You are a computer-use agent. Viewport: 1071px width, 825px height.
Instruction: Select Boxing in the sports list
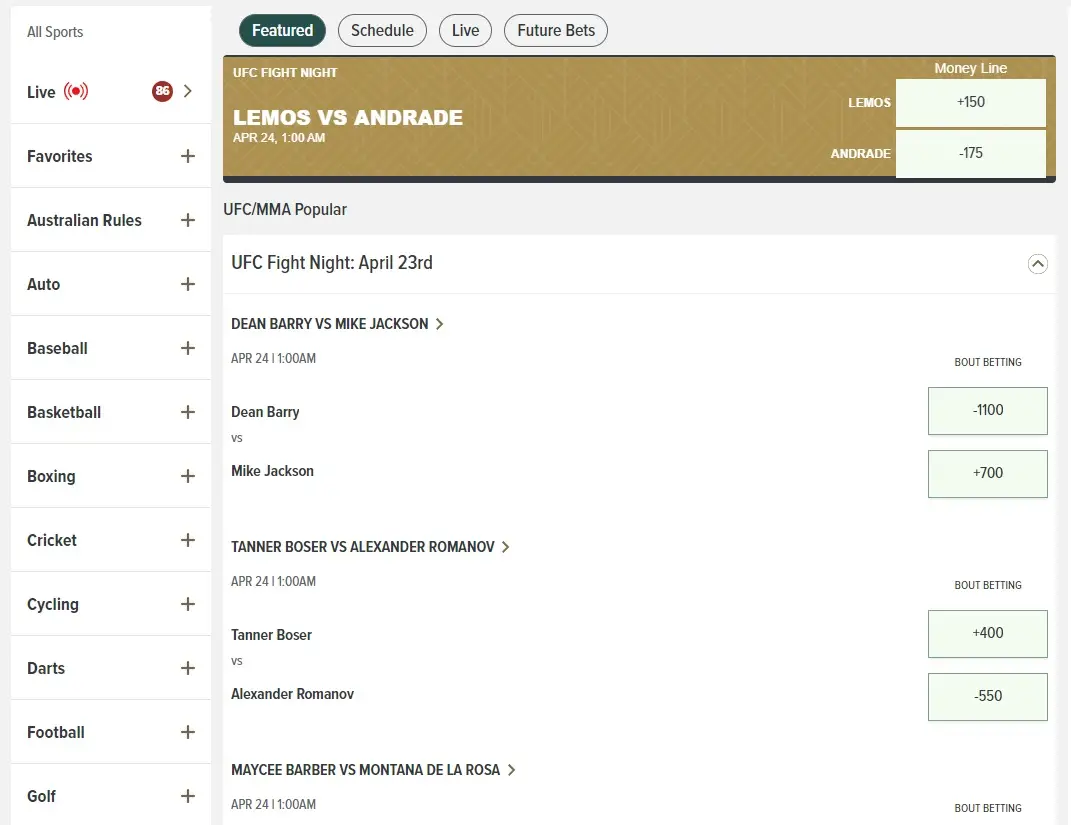pos(51,476)
